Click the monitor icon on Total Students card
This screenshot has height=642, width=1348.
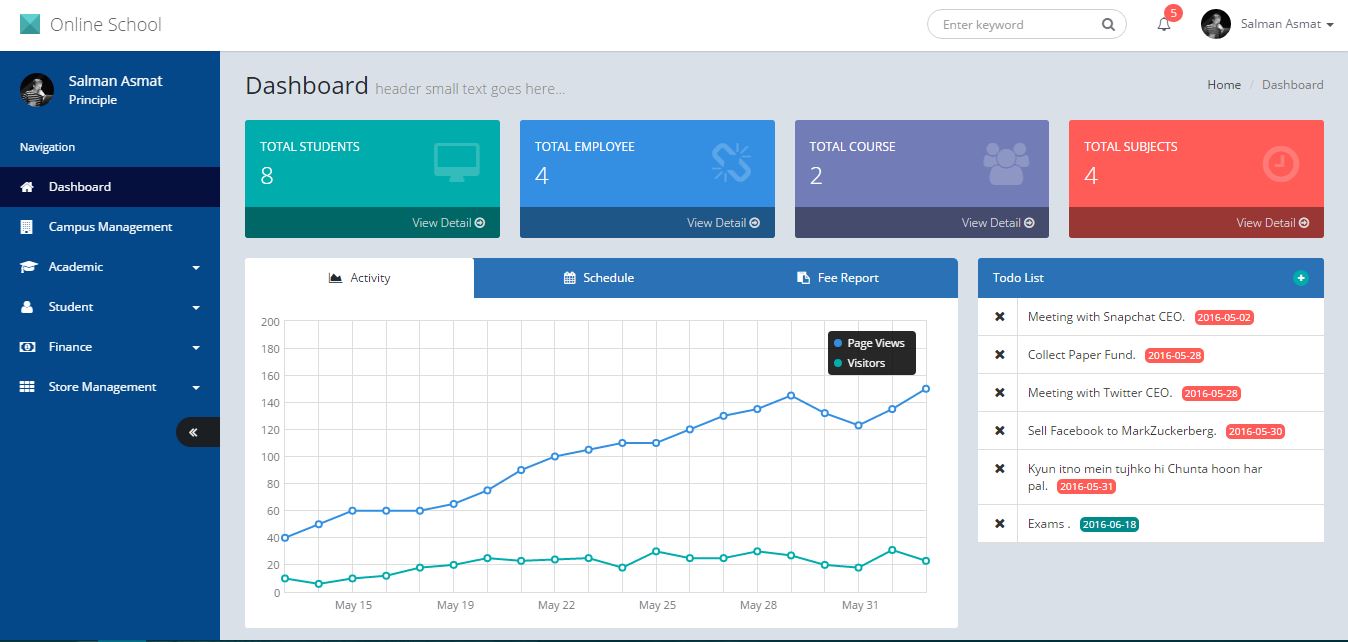(456, 162)
